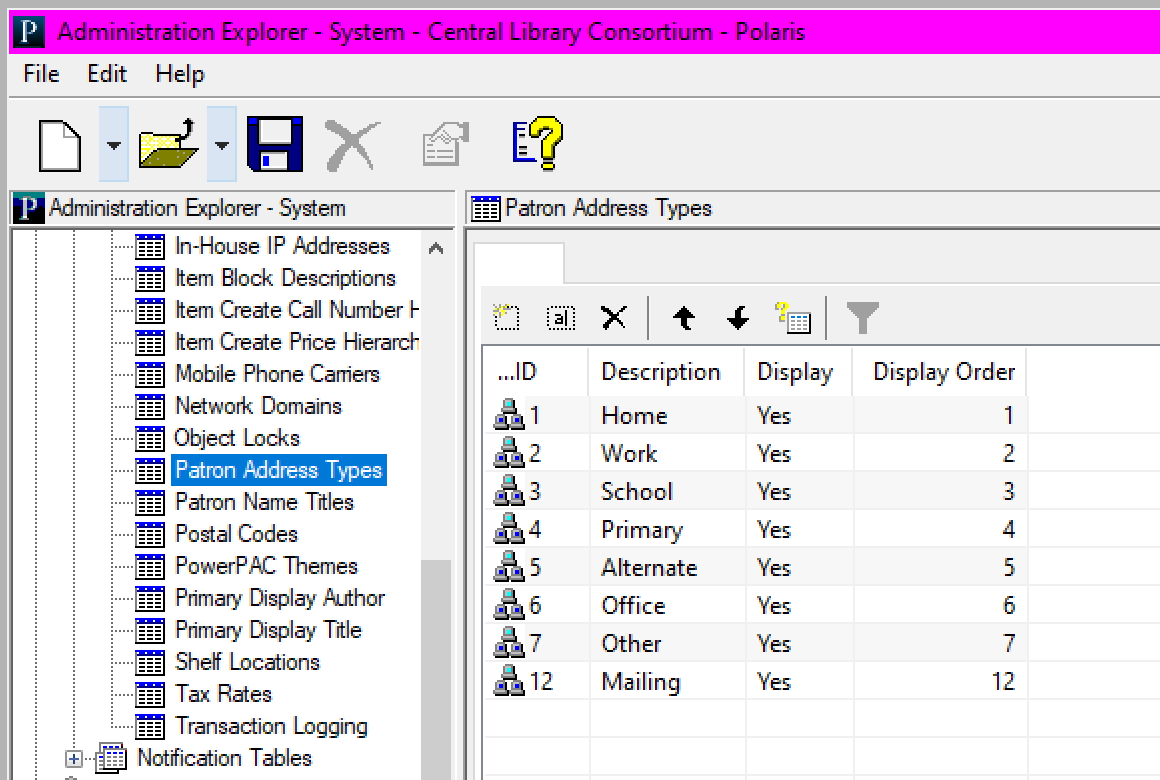Viewport: 1160px width, 780px height.
Task: Select PowerPAC Themes tree item
Action: tap(266, 566)
